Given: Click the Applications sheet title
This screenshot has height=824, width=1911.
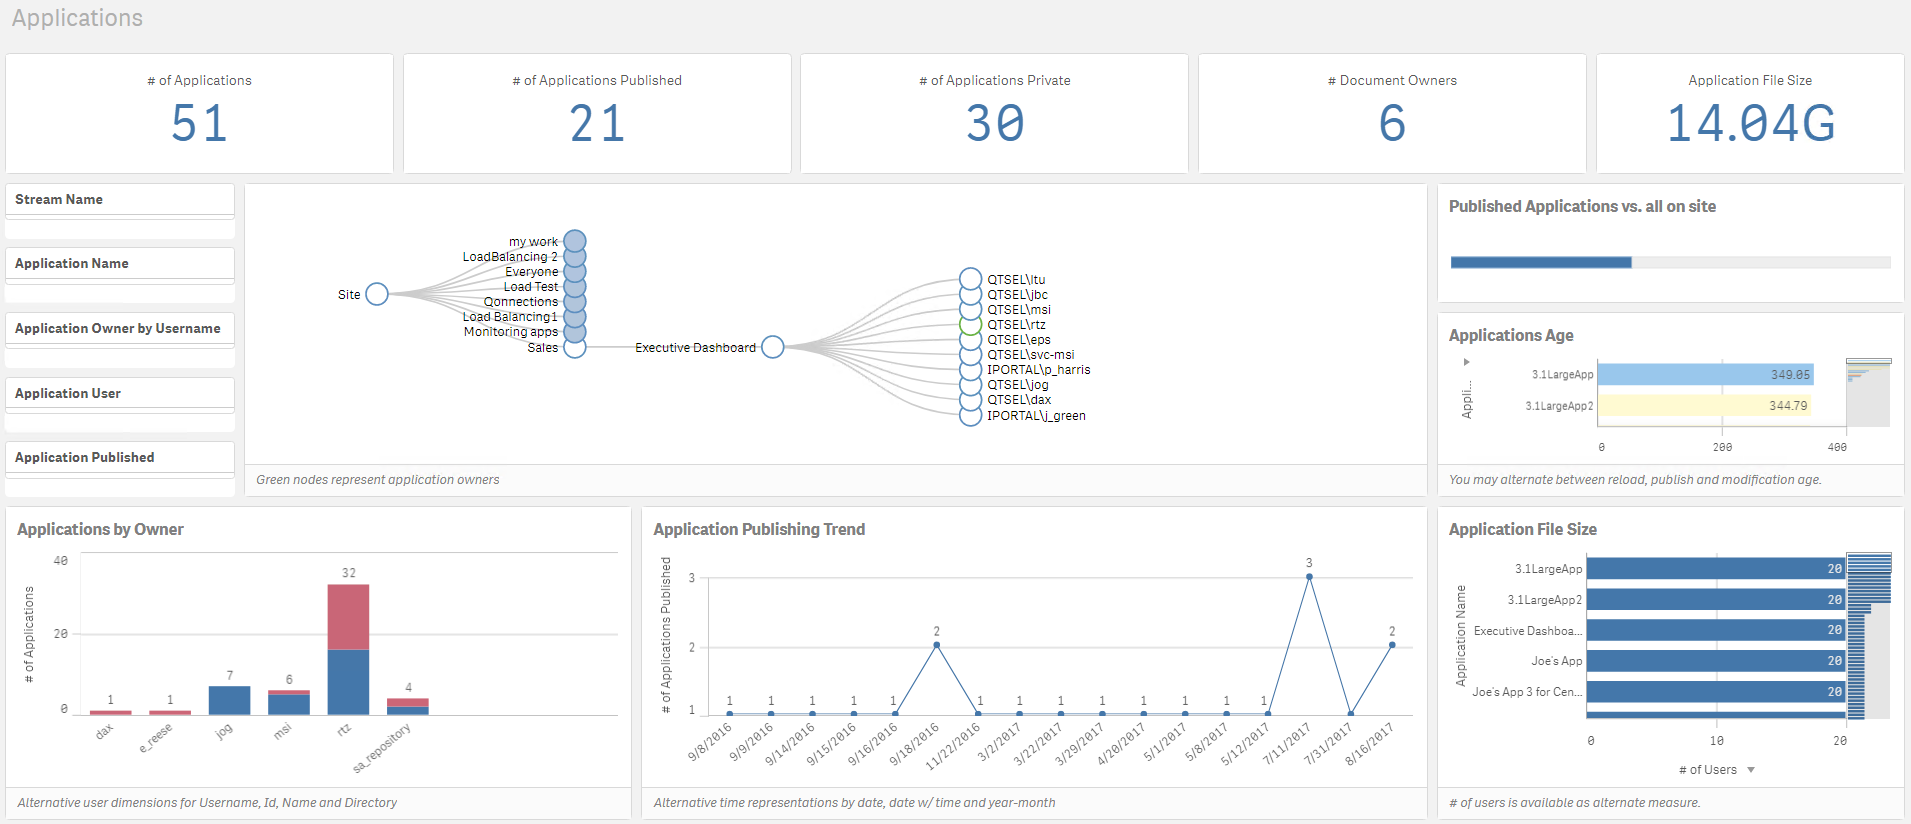Looking at the screenshot, I should [x=78, y=18].
